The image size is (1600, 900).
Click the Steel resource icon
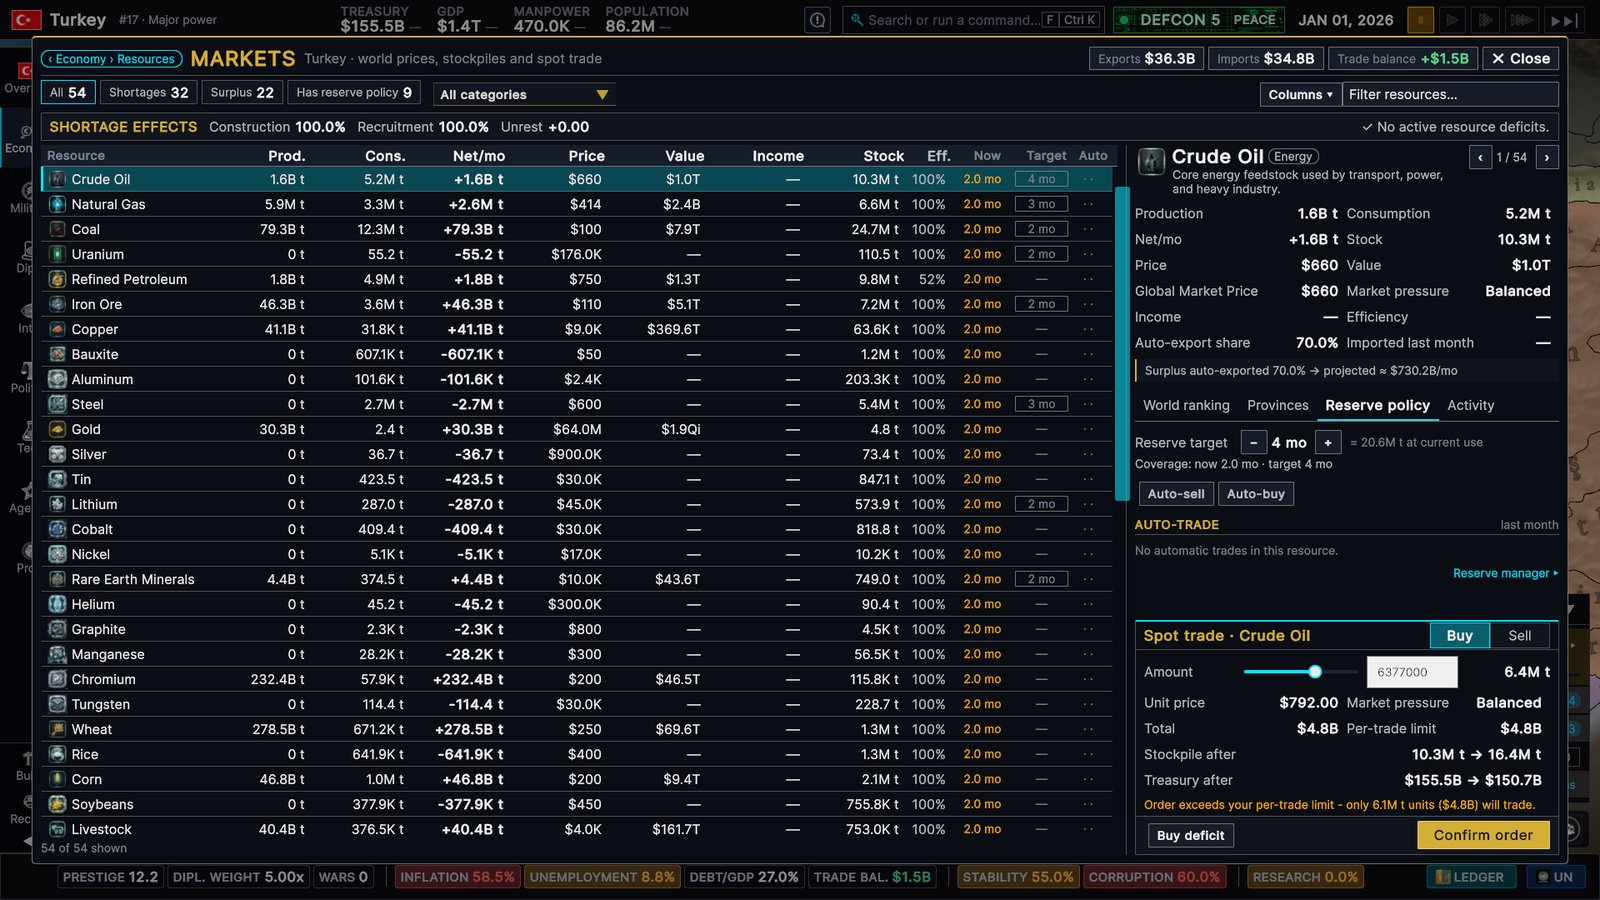click(x=58, y=404)
